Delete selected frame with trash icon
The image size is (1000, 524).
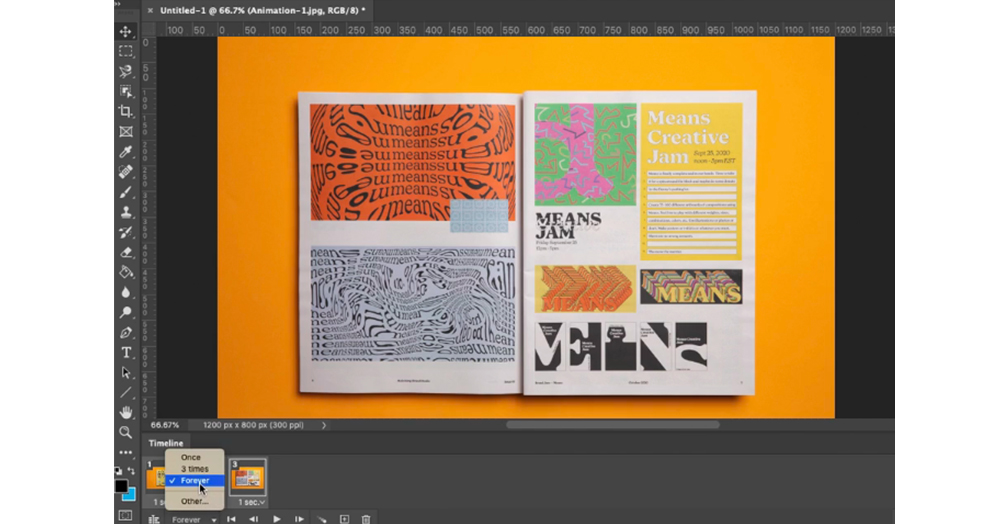[366, 520]
